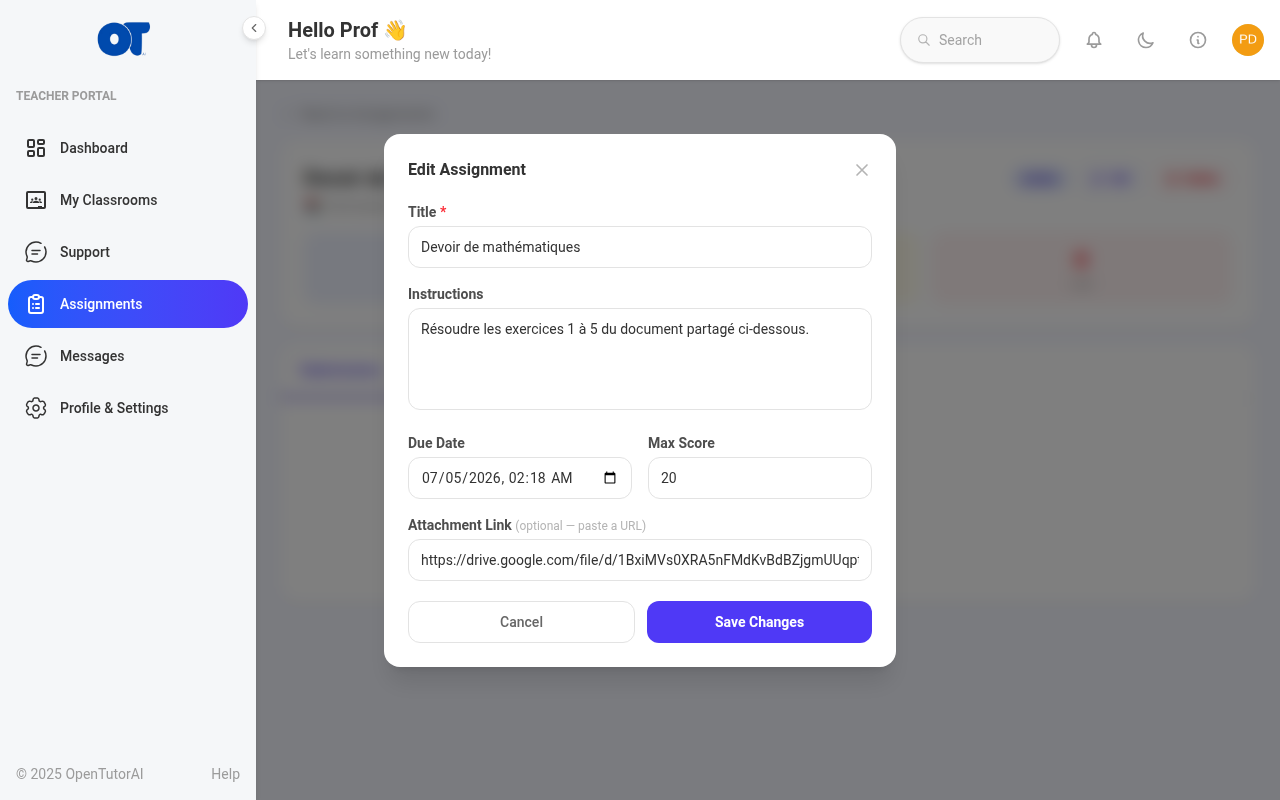This screenshot has height=800, width=1280.
Task: Collapse the sidebar with the chevron button
Action: [254, 28]
